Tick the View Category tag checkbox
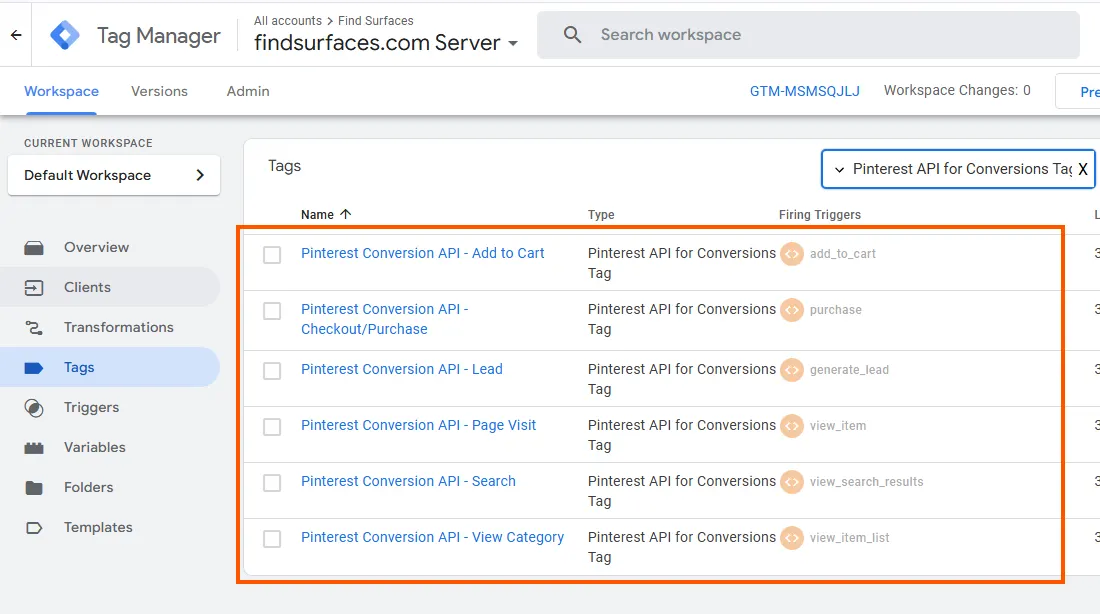 (x=272, y=539)
